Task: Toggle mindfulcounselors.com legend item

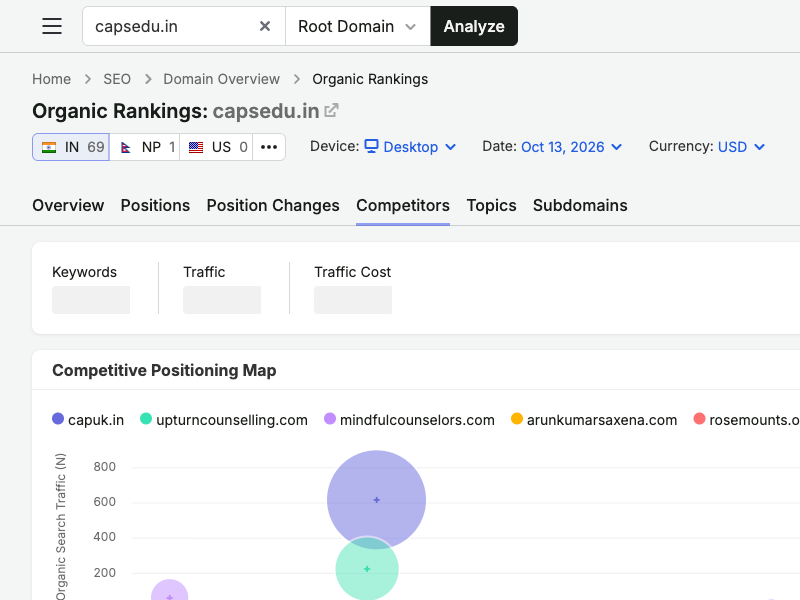Action: (410, 420)
